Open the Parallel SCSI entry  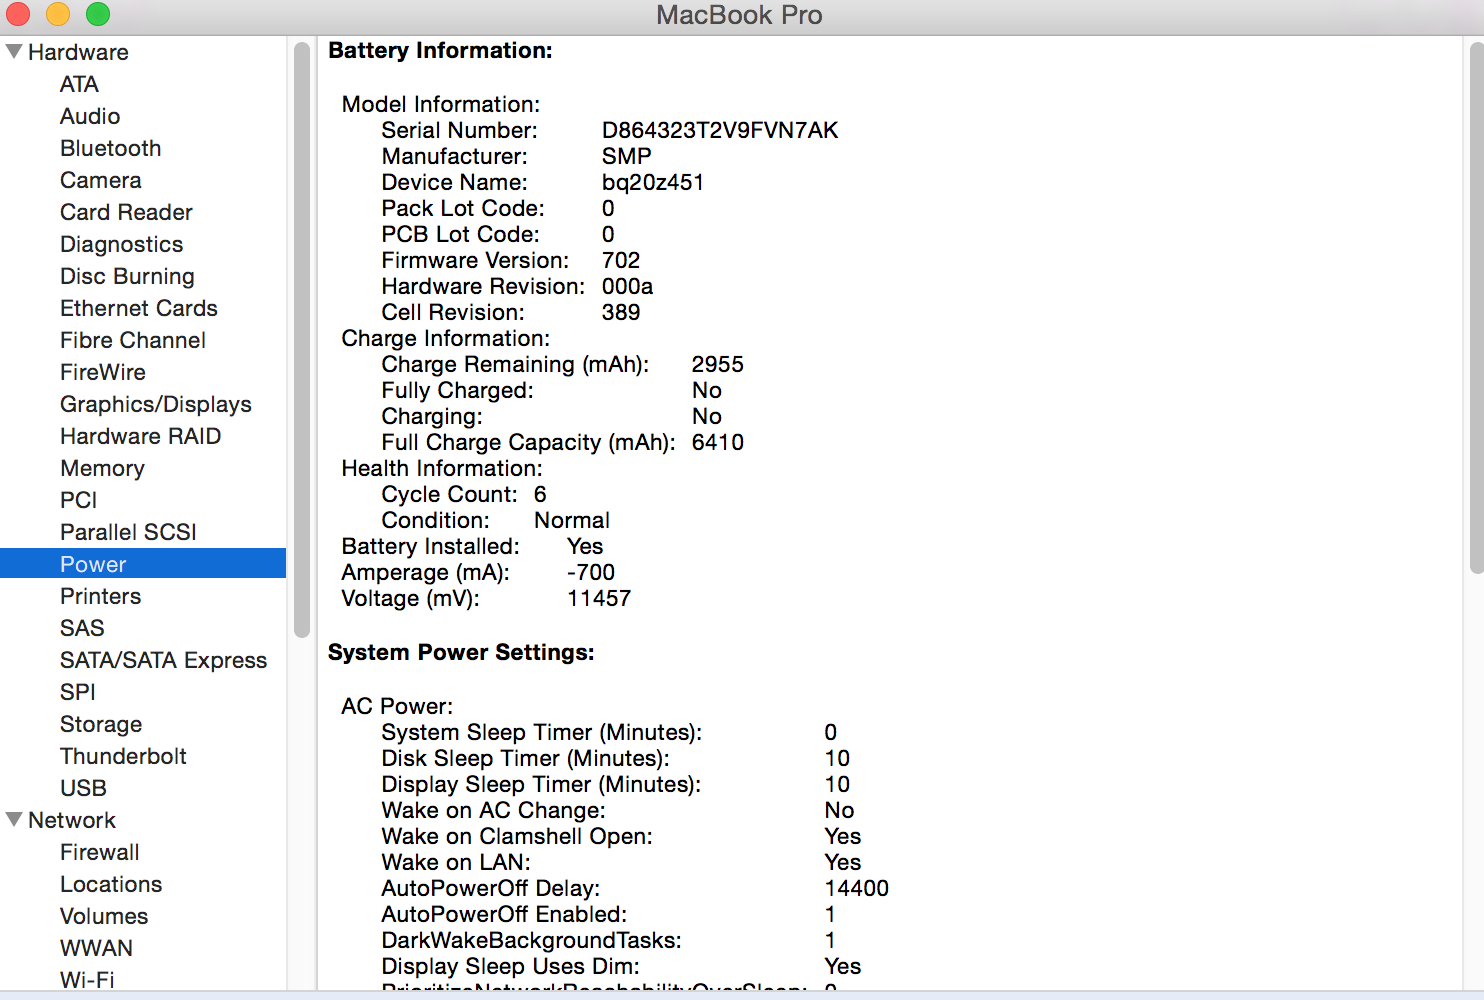128,532
